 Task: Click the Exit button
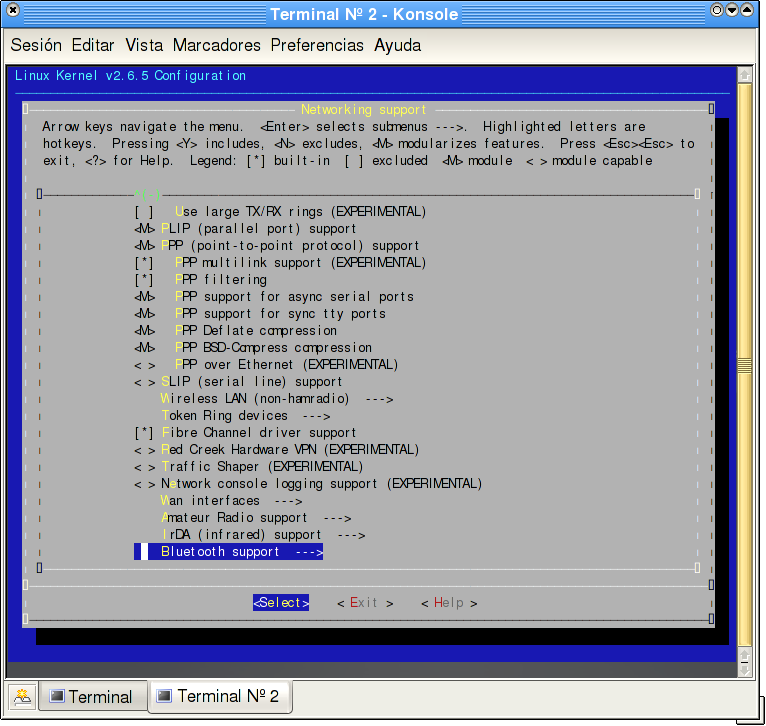(365, 603)
